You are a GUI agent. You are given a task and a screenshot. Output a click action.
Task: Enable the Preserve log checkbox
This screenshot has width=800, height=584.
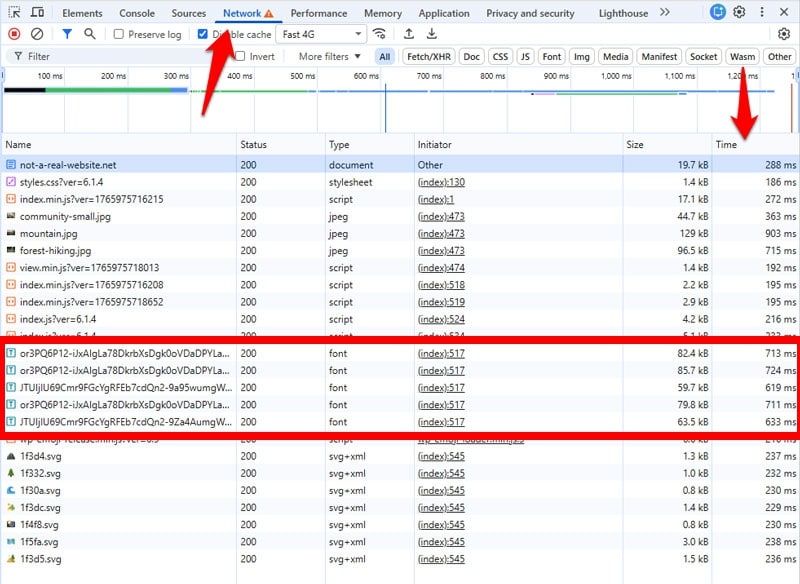pos(119,33)
